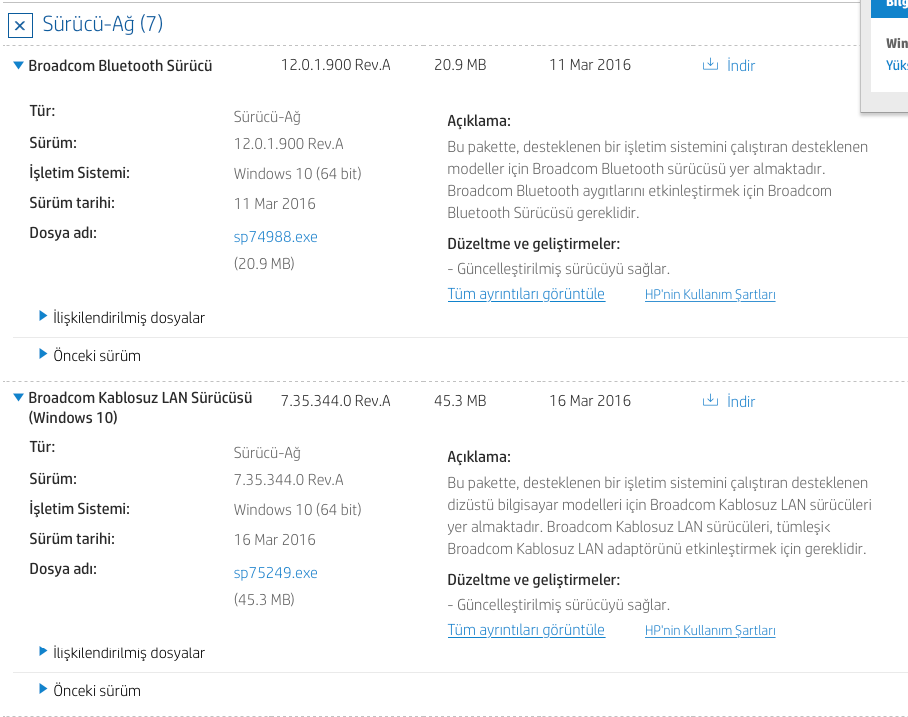Collapse the Broadcom Kablosuz LAN Sürücüsü row
This screenshot has height=717, width=908.
click(x=18, y=398)
